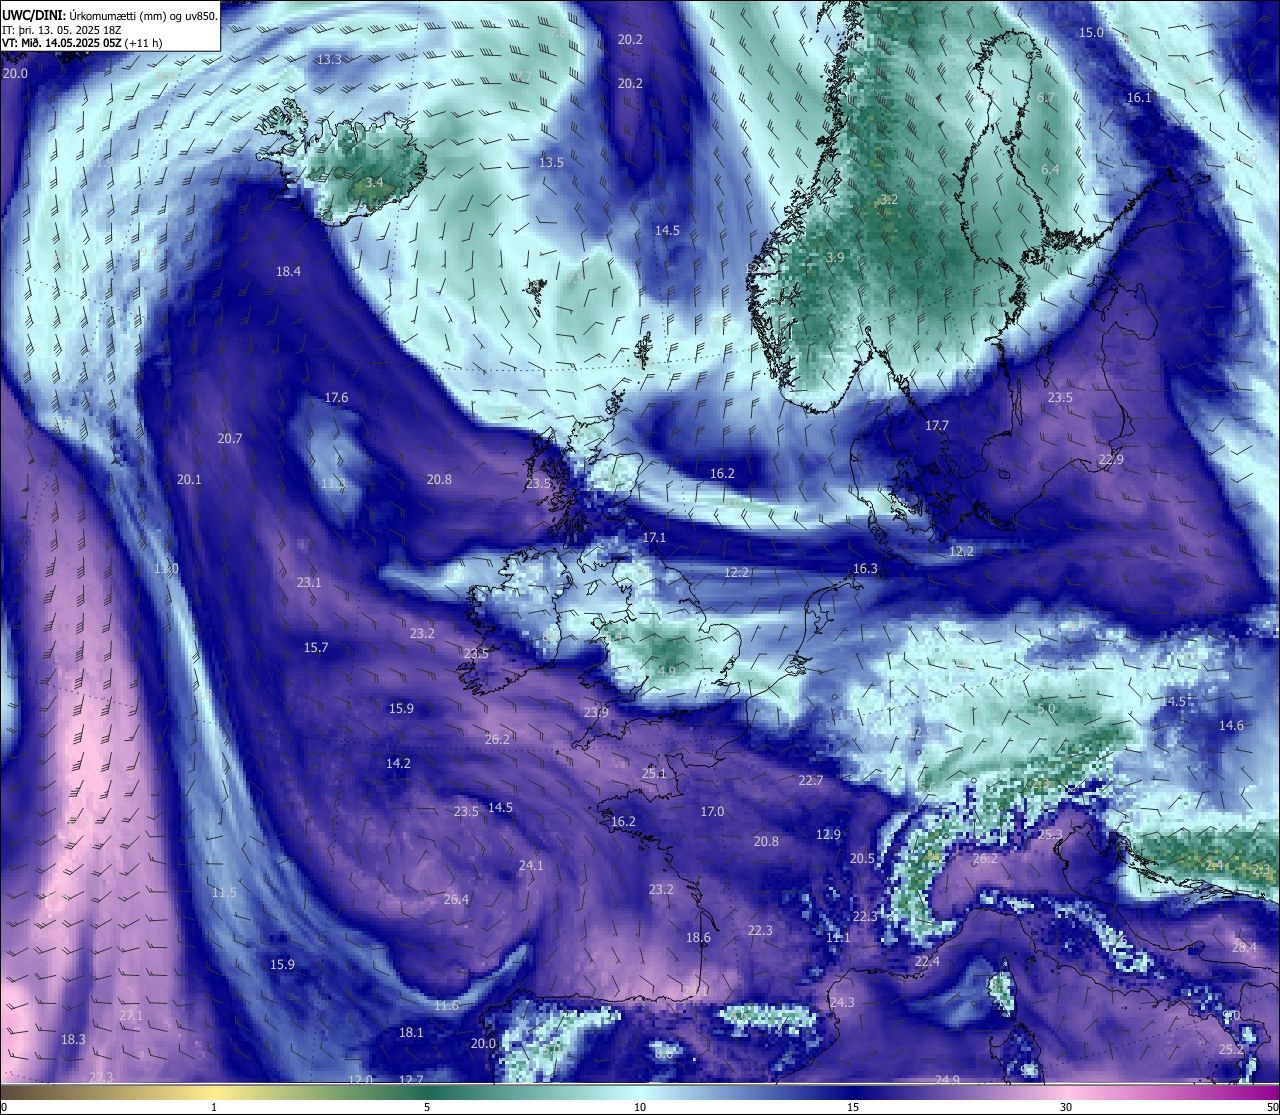Viewport: 1280px width, 1115px height.
Task: Select the 17.6 value on the map
Action: click(x=337, y=397)
